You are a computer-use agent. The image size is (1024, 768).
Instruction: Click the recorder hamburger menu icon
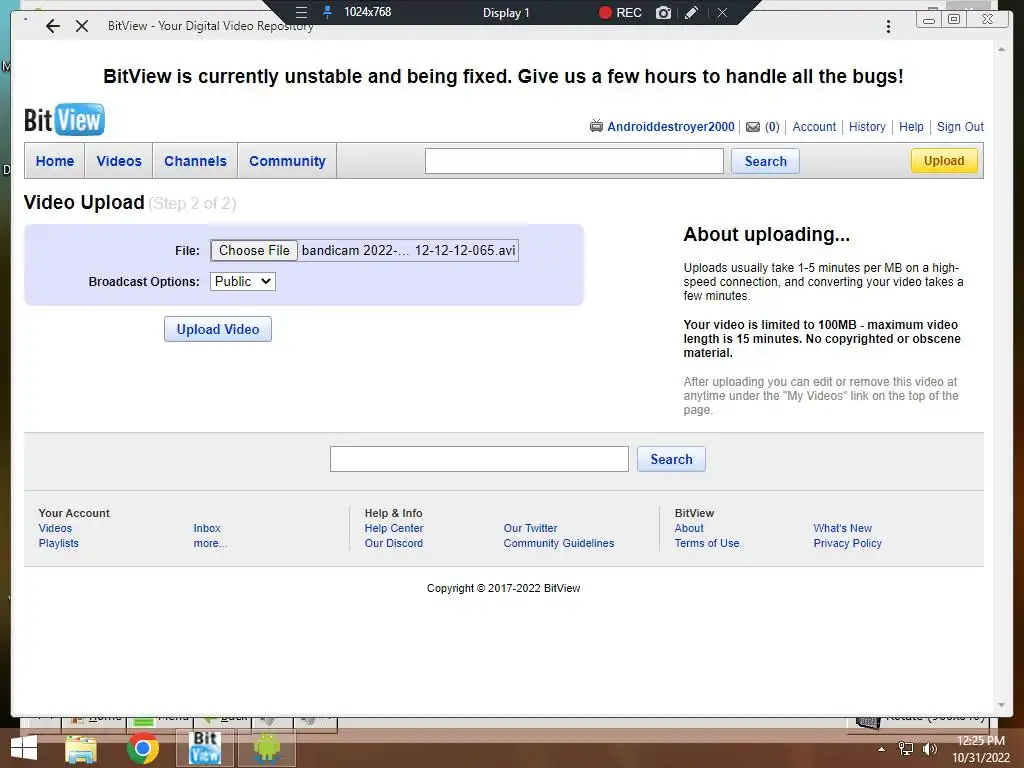tap(301, 12)
